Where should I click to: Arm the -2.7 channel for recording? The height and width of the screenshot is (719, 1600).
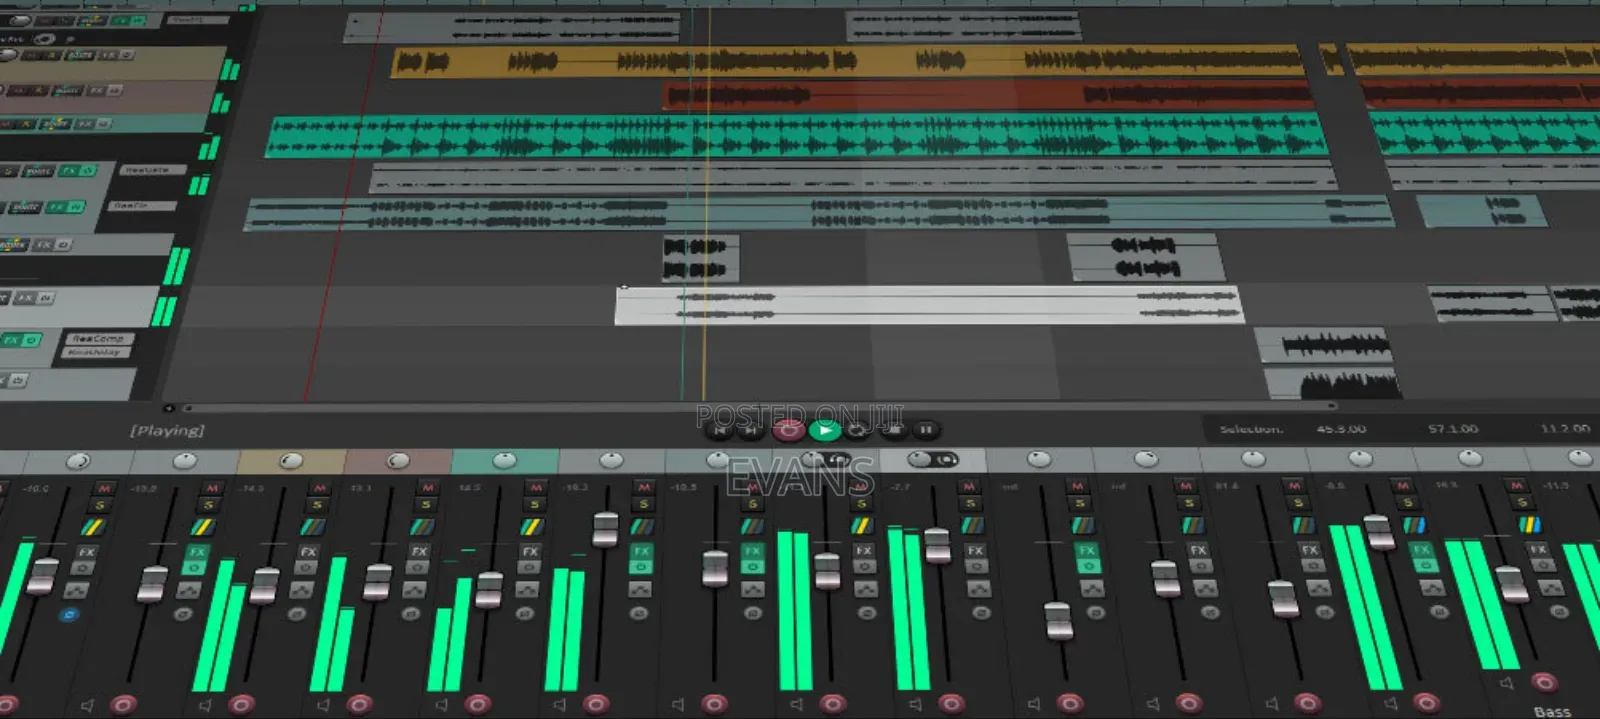click(951, 704)
